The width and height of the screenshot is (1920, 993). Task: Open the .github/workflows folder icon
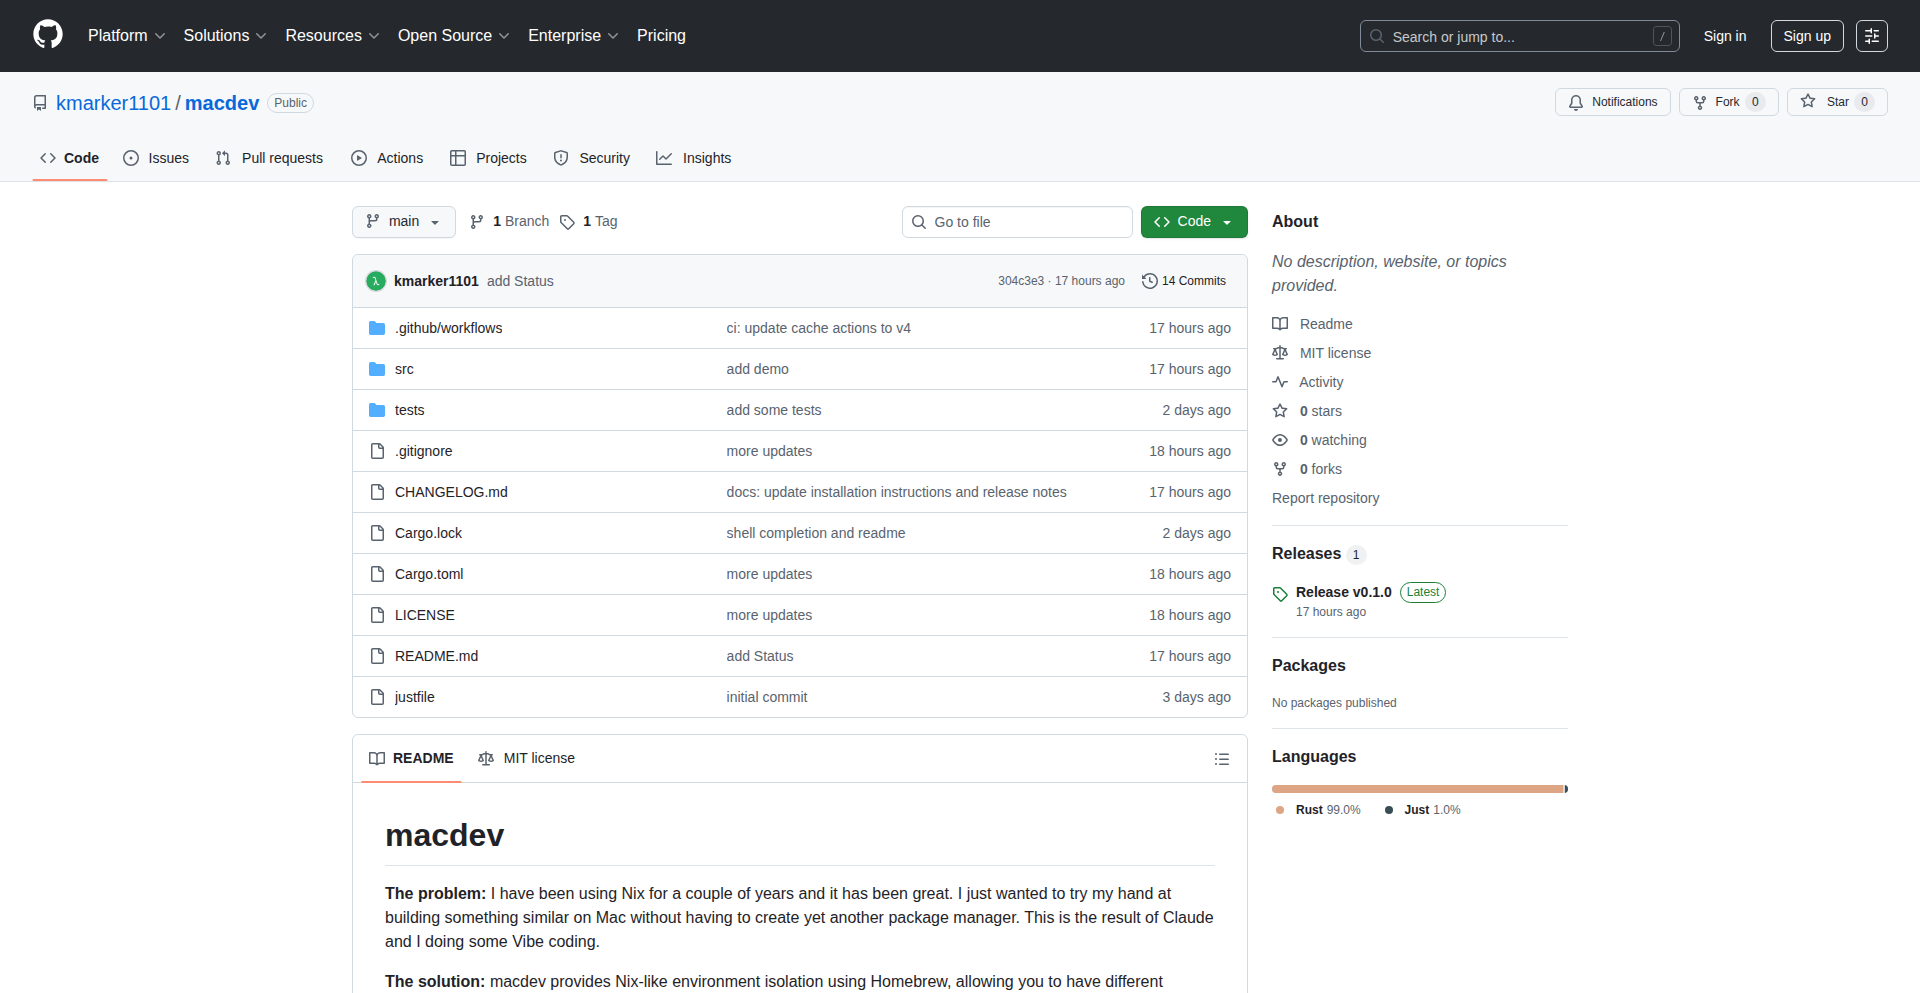[377, 327]
